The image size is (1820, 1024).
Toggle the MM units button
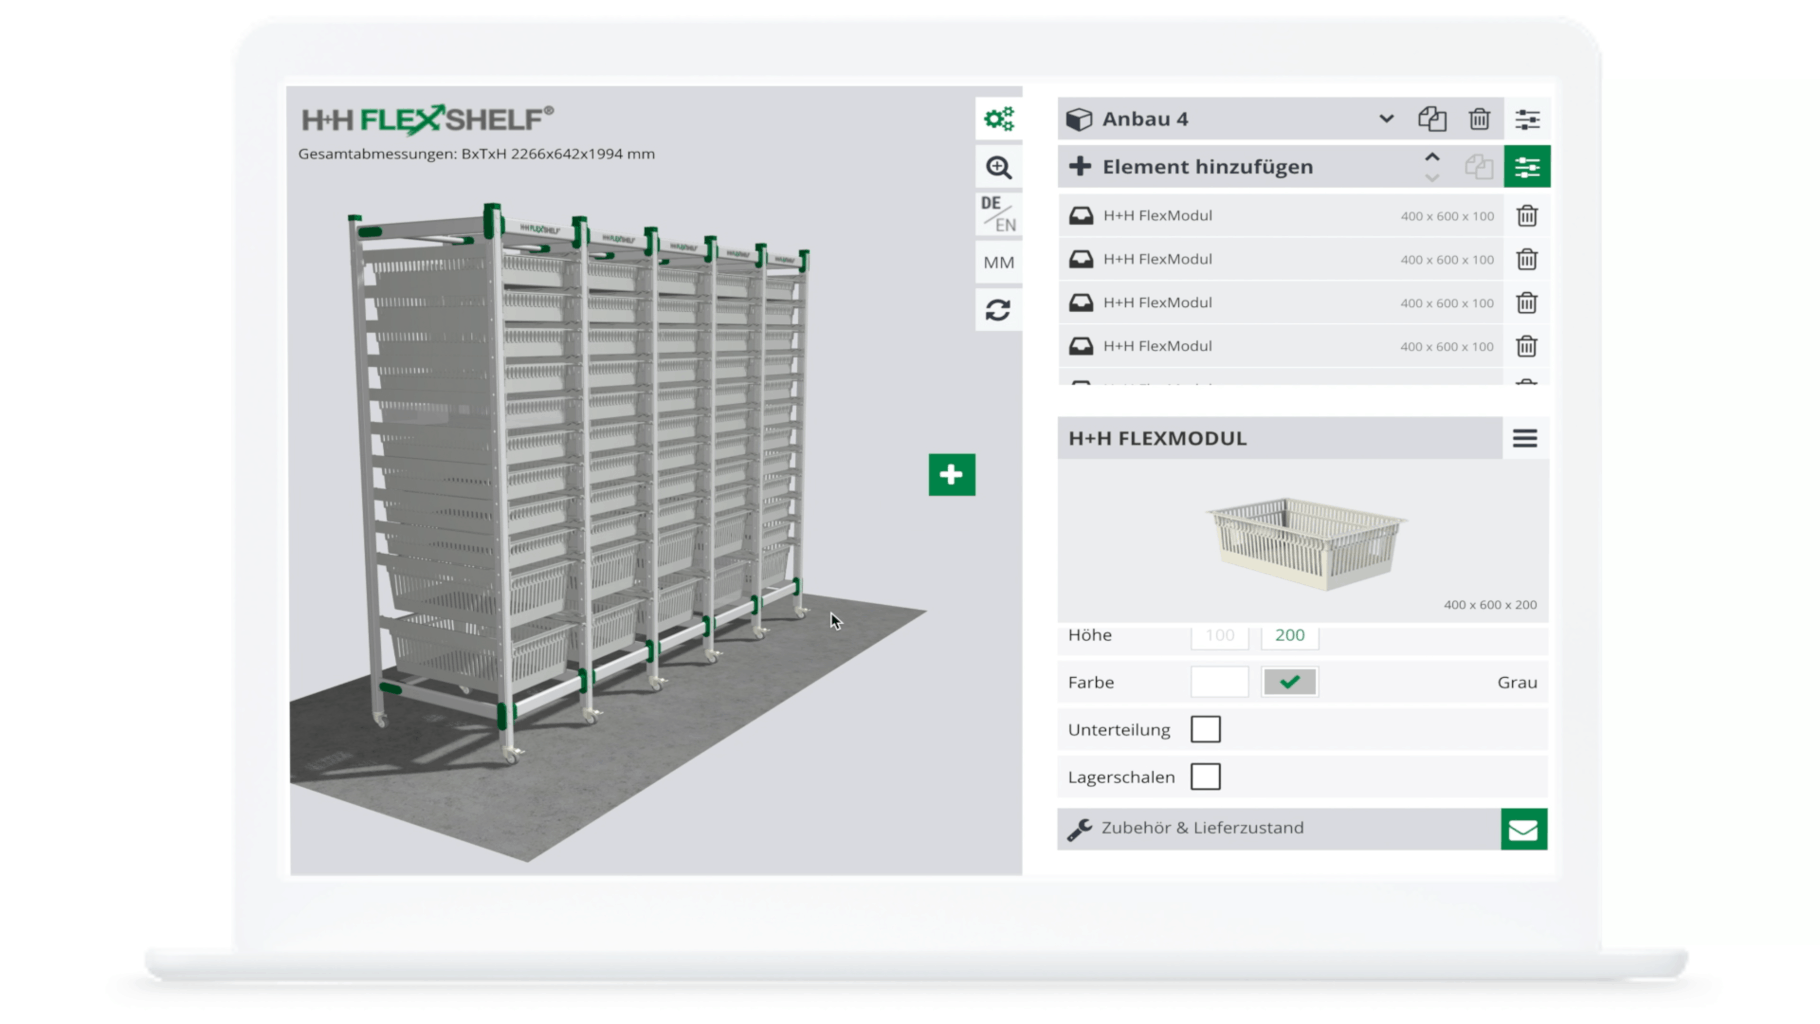point(998,262)
